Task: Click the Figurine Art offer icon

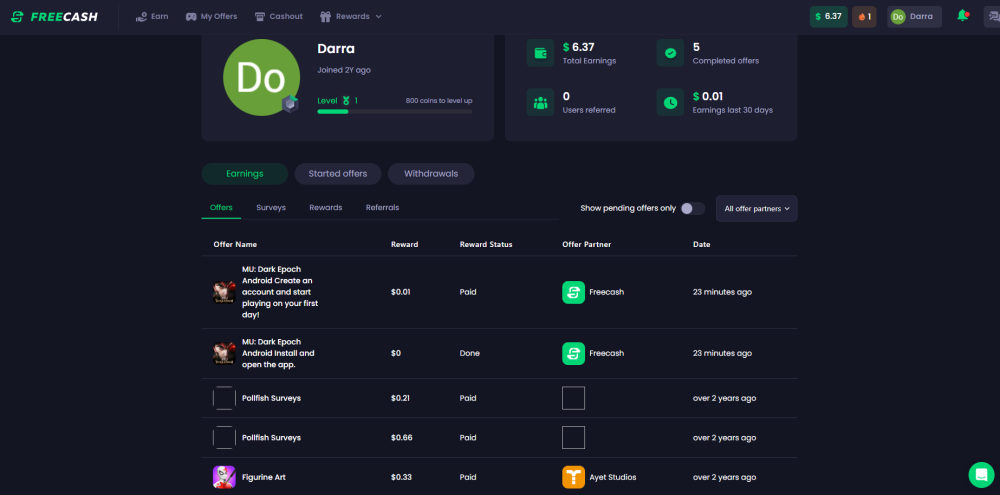Action: pyautogui.click(x=224, y=477)
